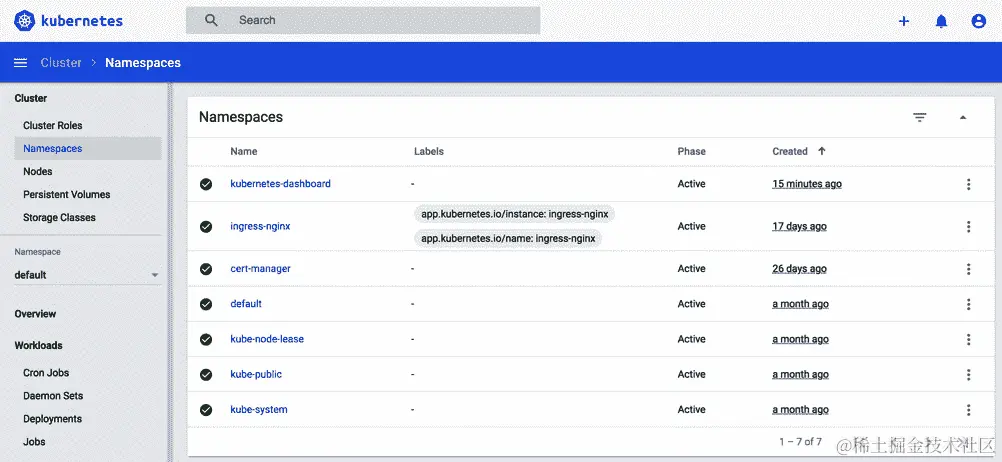Screen dimensions: 1002x462
Task: Open Persistent Volumes in sidebar
Action: coord(66,194)
